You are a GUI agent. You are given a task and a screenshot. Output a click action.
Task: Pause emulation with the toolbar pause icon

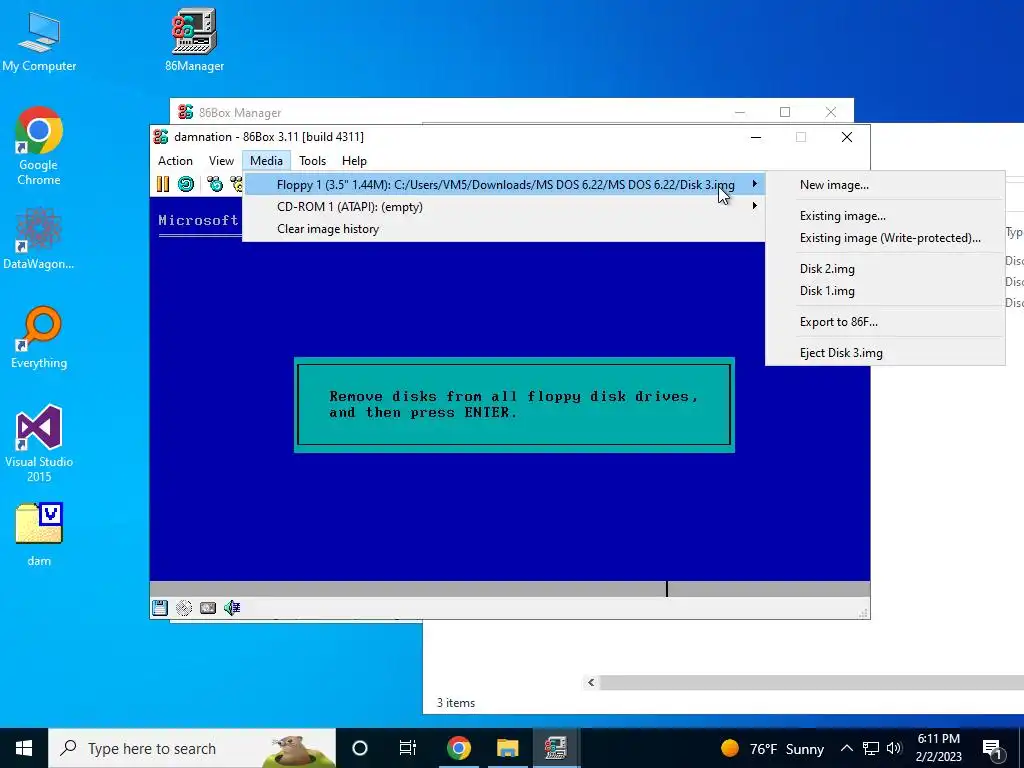click(x=163, y=184)
